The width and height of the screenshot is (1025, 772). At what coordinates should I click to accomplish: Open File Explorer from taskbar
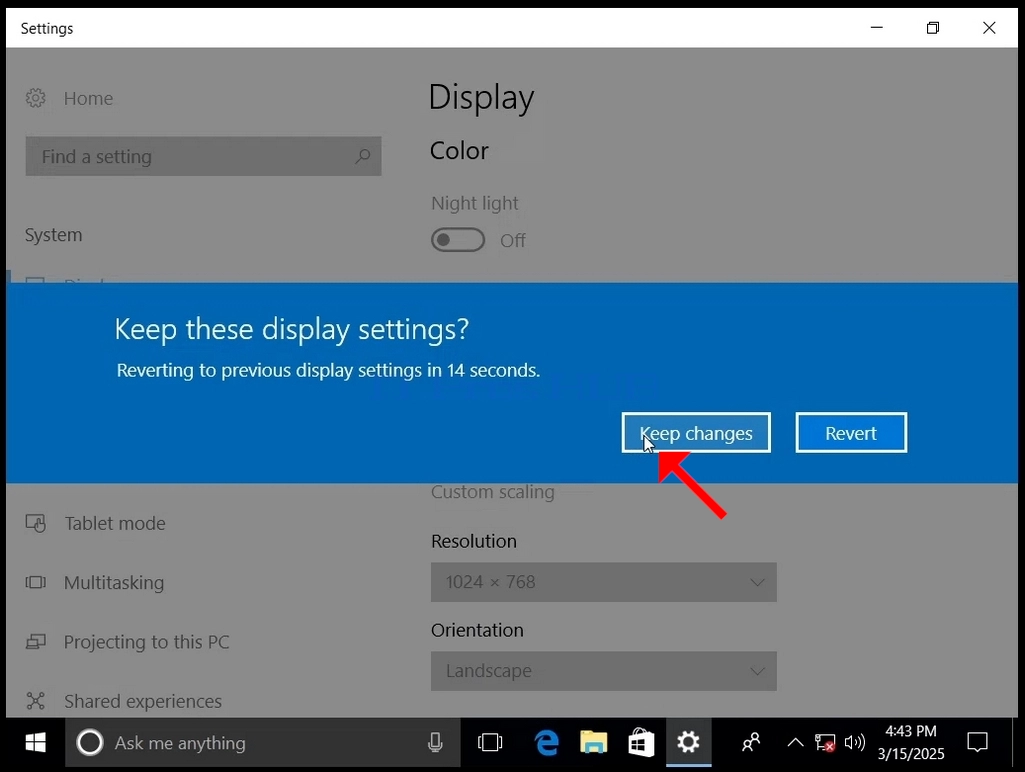(x=594, y=743)
